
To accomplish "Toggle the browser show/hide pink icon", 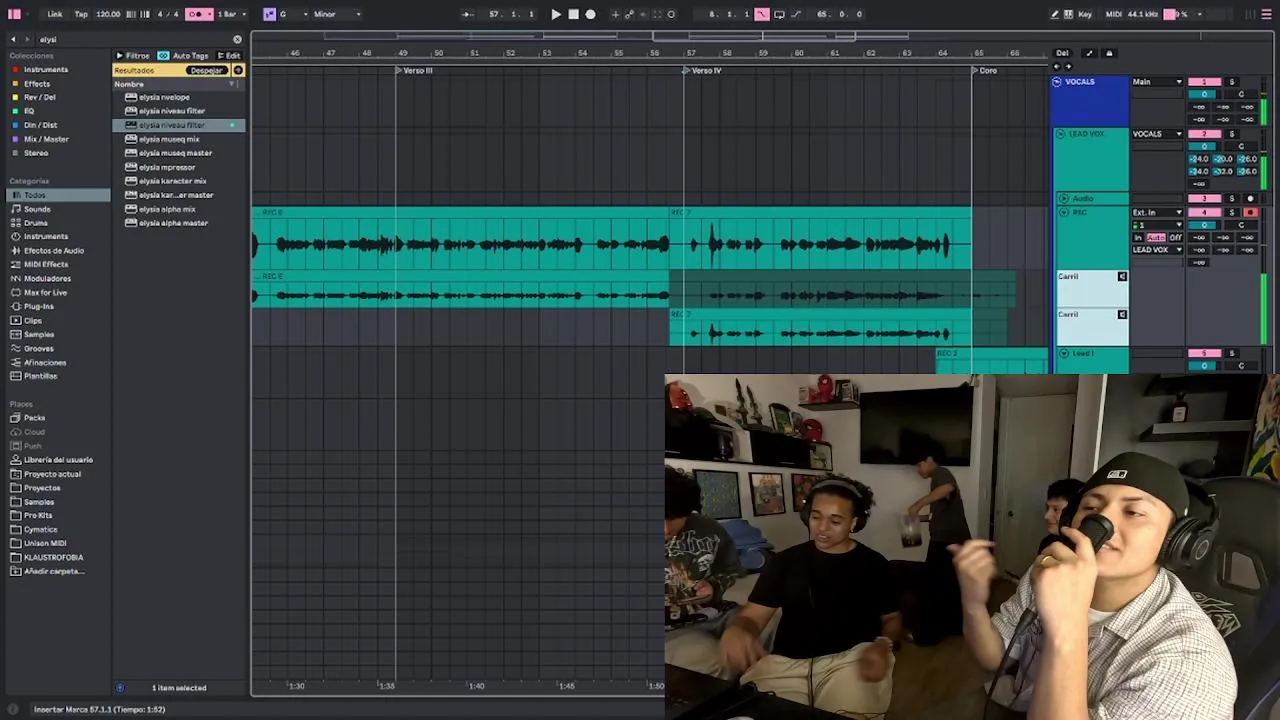I will (14, 14).
